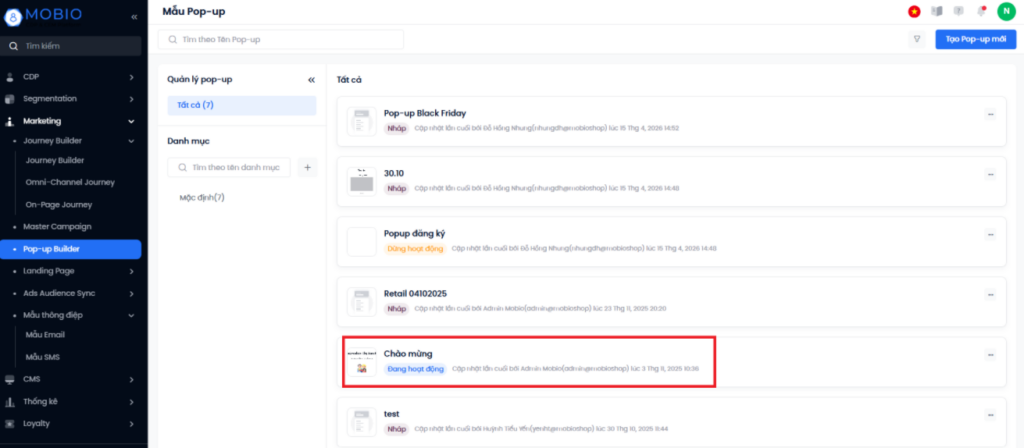This screenshot has height=448, width=1024.
Task: Collapse the left navigation sidebar
Action: pyautogui.click(x=134, y=16)
